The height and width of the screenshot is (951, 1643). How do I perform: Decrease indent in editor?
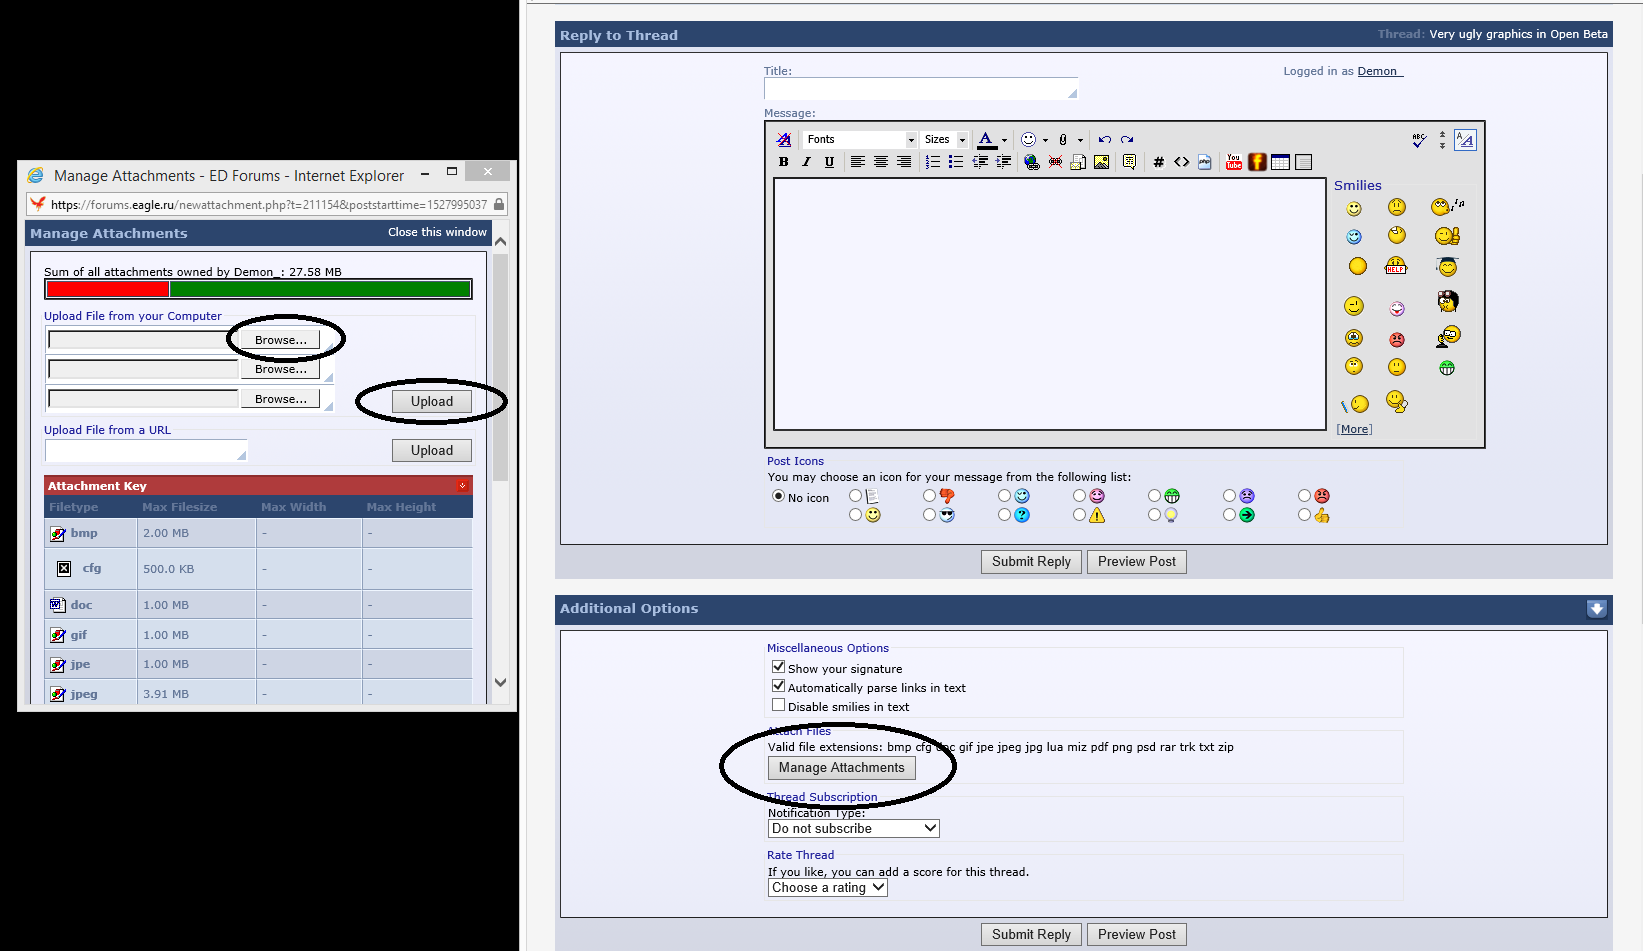click(x=980, y=162)
